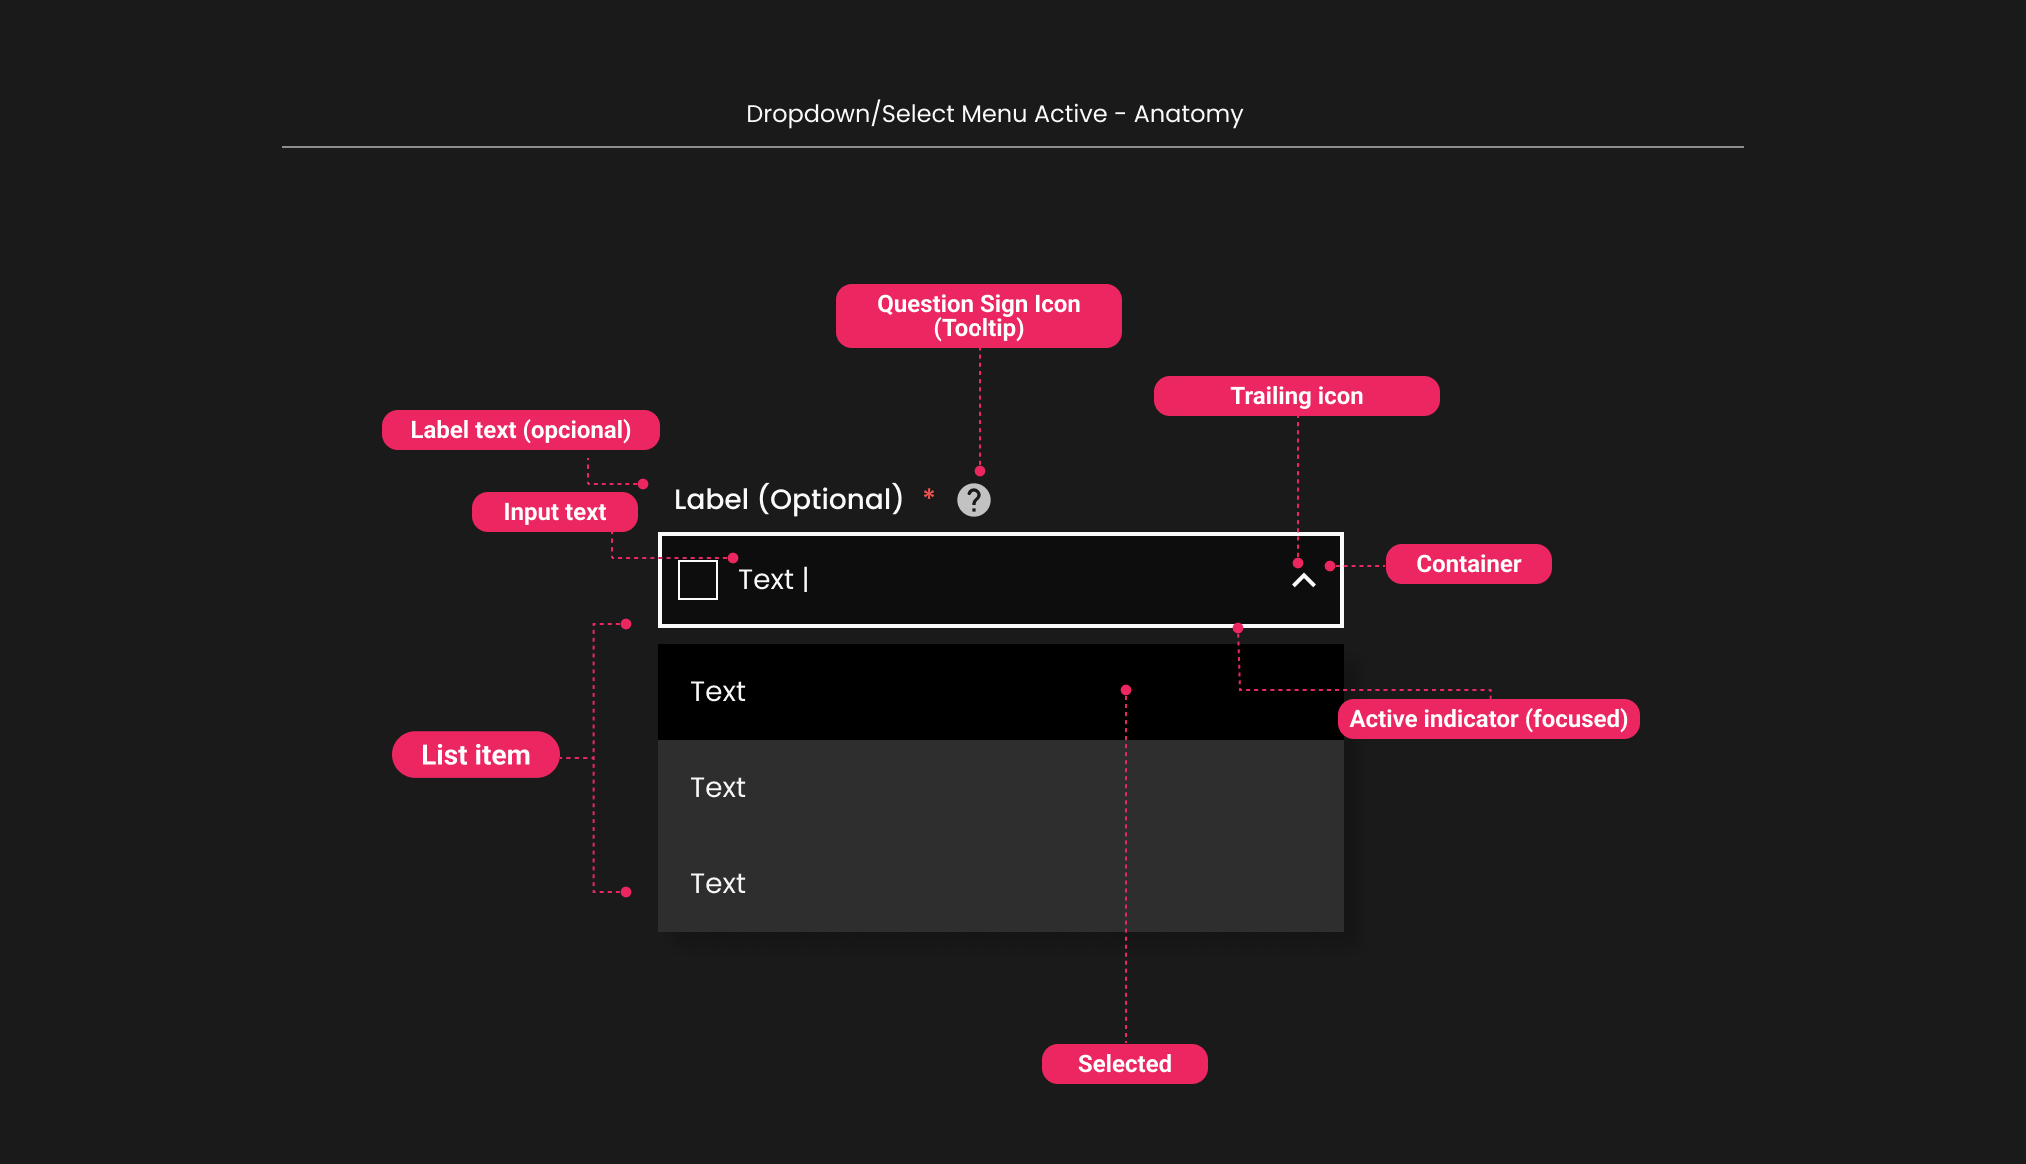The height and width of the screenshot is (1164, 2026).
Task: Click the question mark tooltip icon
Action: (x=974, y=500)
